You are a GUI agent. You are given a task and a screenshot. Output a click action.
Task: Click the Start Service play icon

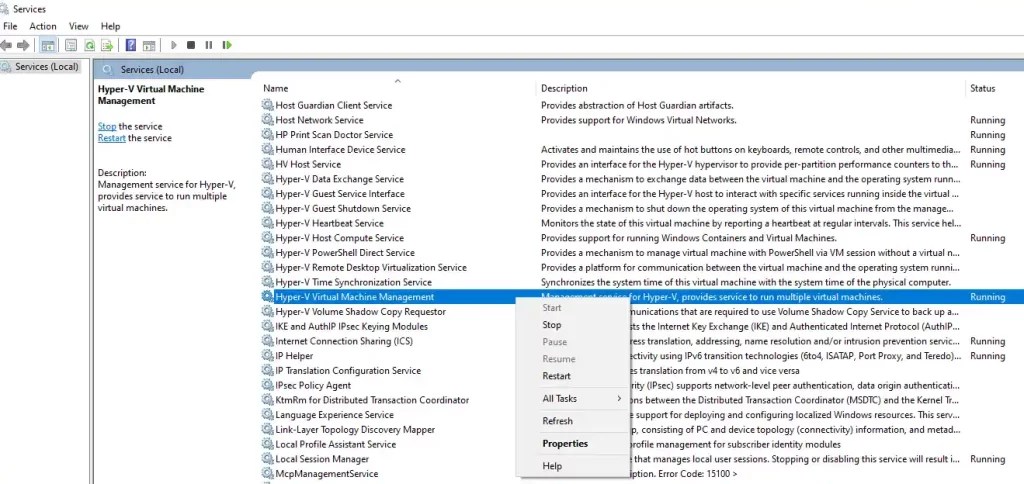(x=174, y=45)
